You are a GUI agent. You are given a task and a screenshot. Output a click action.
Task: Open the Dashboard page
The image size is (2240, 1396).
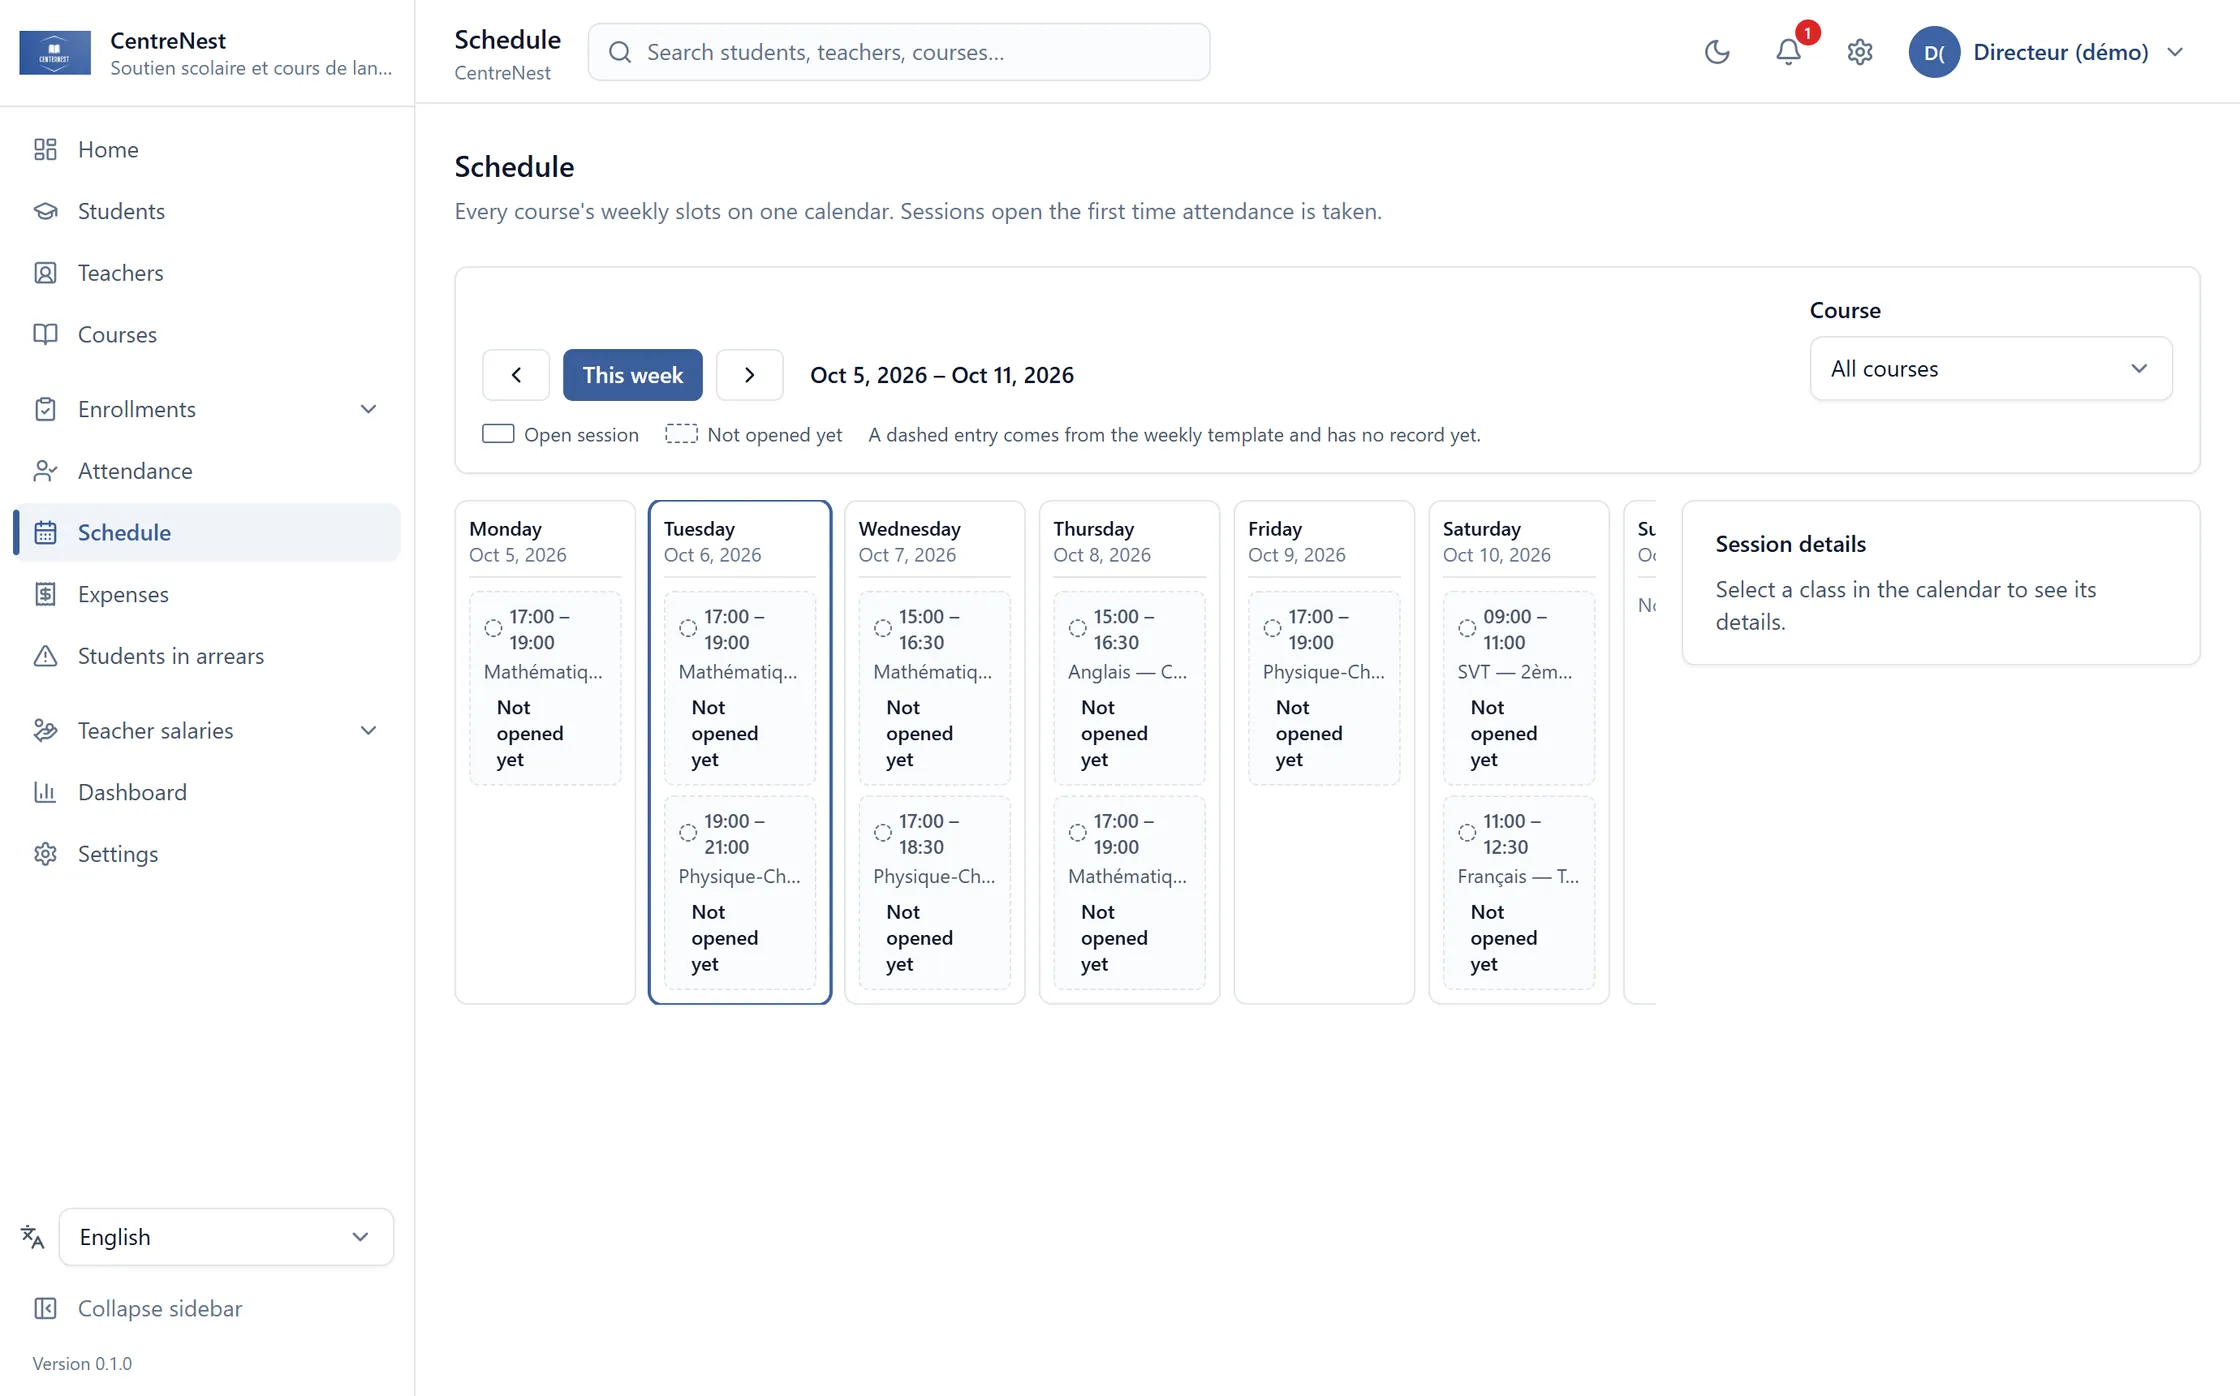tap(207, 792)
